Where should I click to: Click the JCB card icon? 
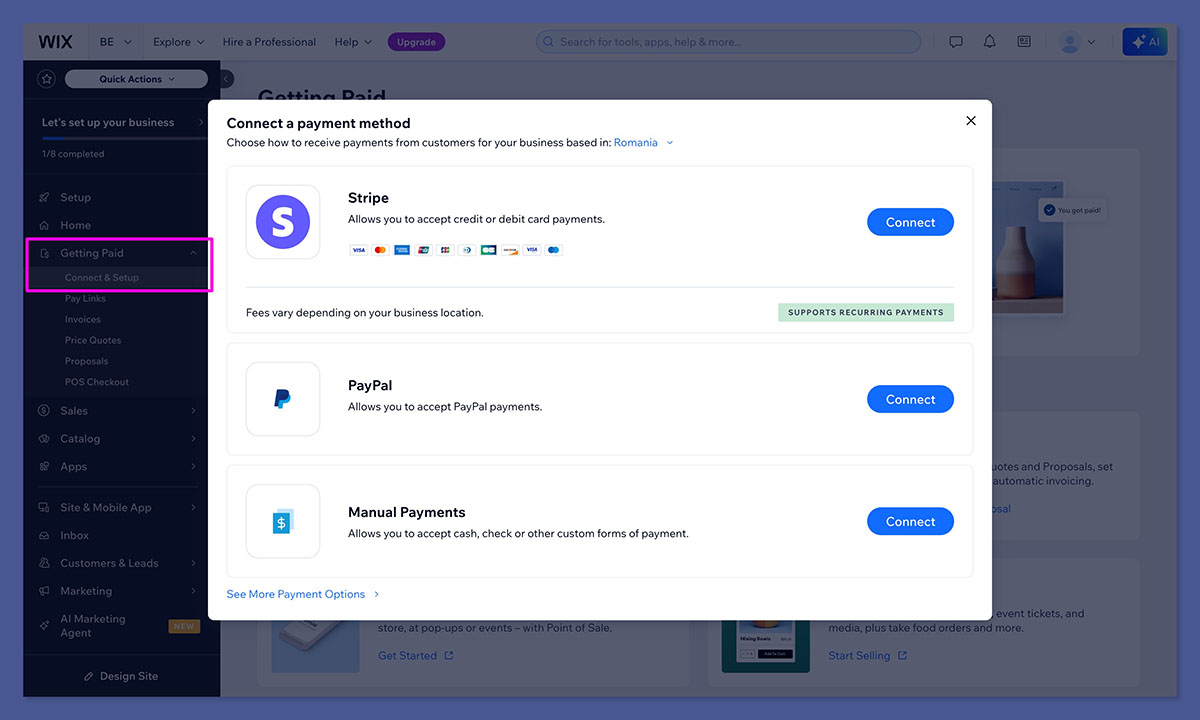(x=445, y=250)
